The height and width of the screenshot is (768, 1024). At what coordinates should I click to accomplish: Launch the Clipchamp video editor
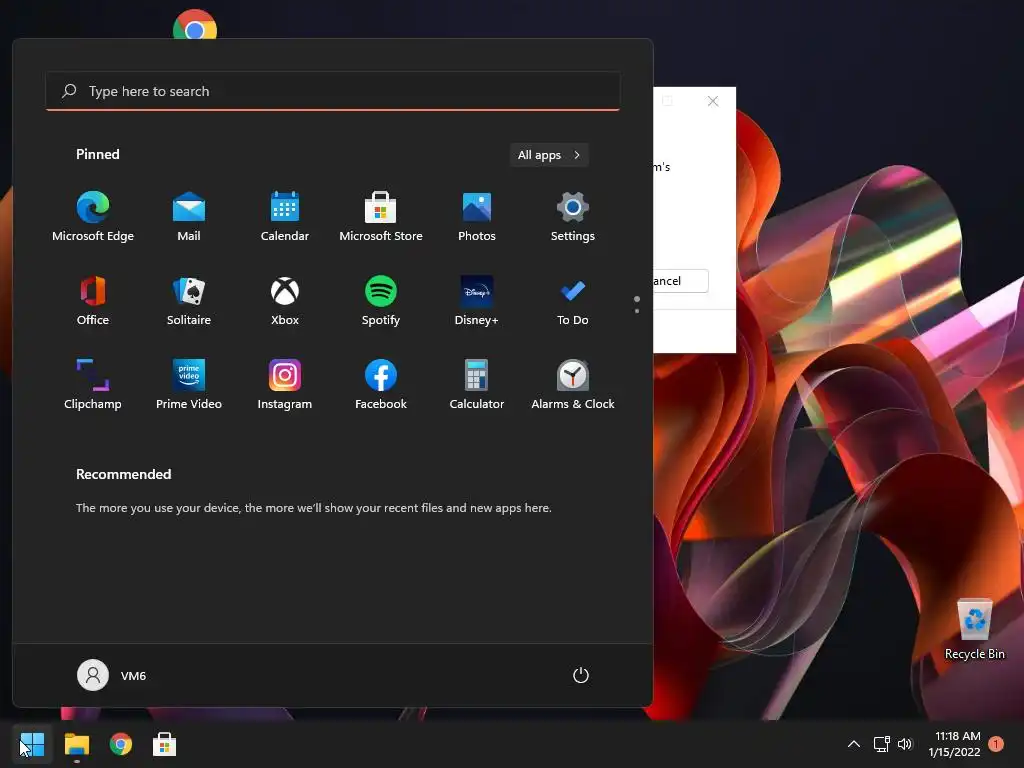click(93, 385)
